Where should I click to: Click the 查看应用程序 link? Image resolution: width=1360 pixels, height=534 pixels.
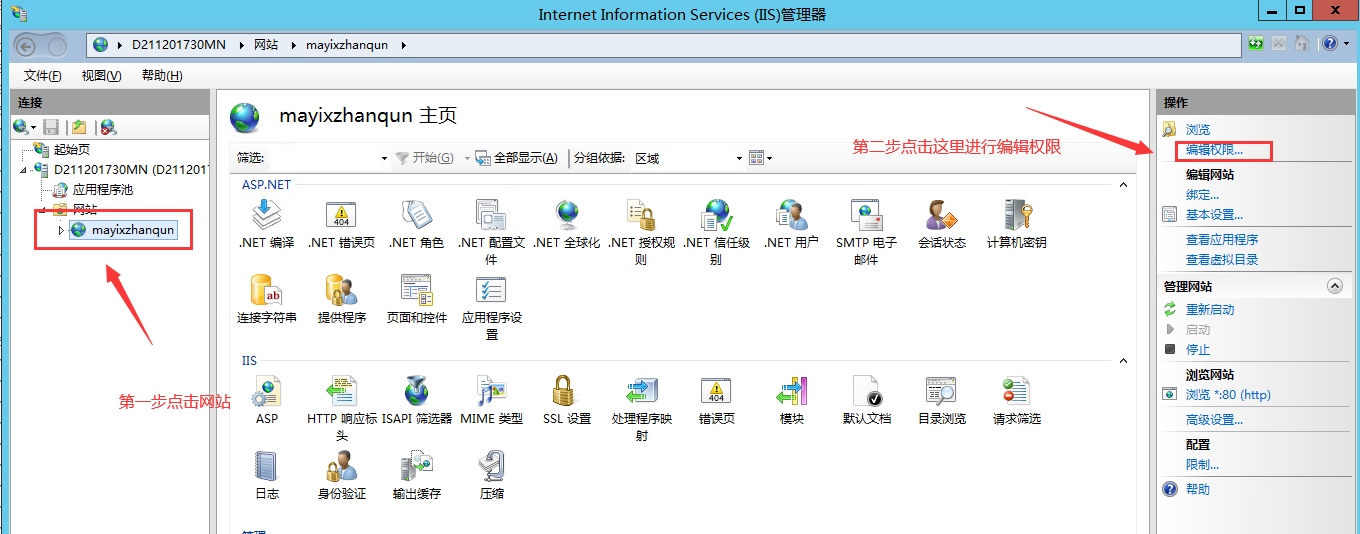(1222, 240)
